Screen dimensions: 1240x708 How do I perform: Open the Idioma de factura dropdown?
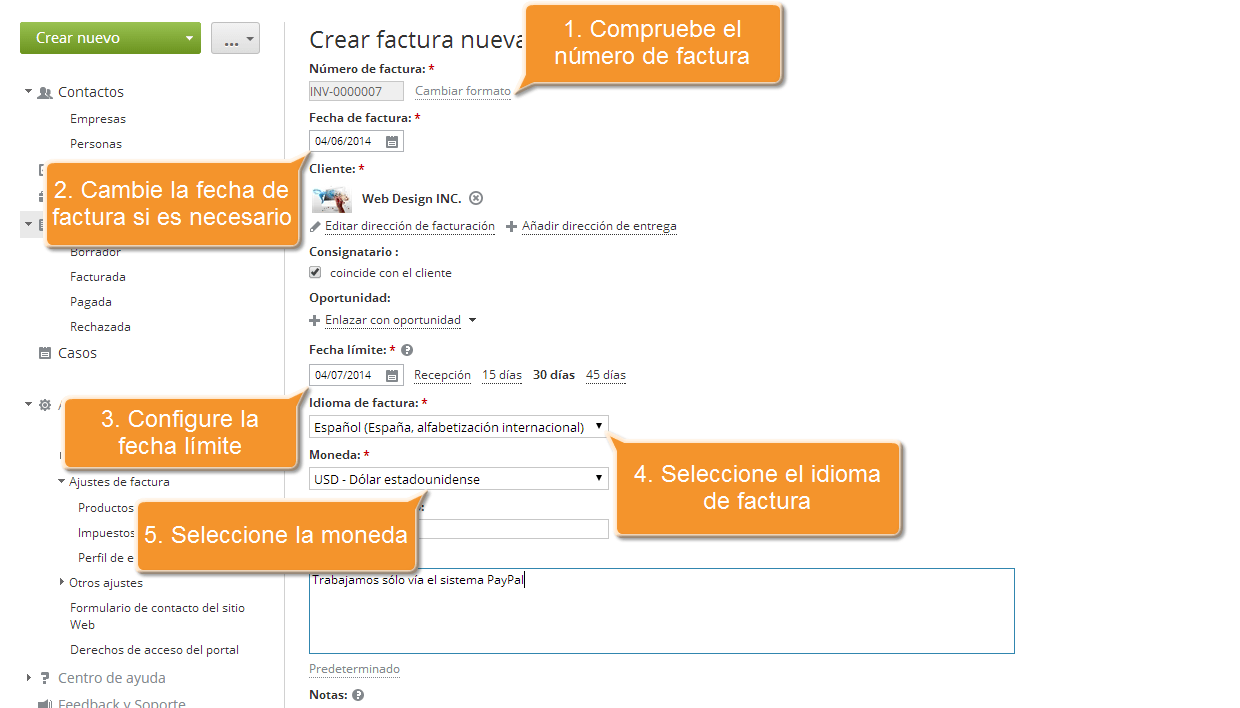(x=459, y=427)
